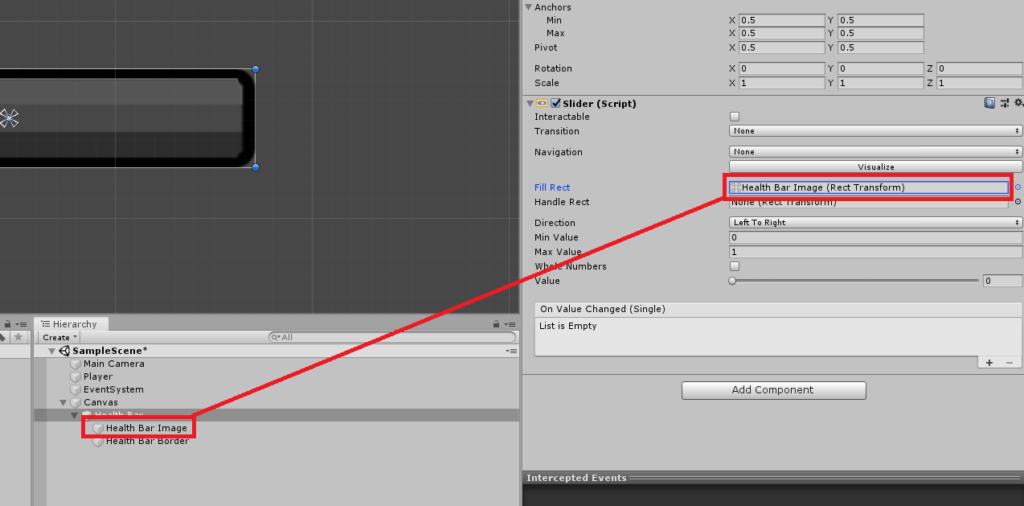Select Health Bar Border in Hierarchy
The height and width of the screenshot is (506, 1024).
tap(147, 441)
